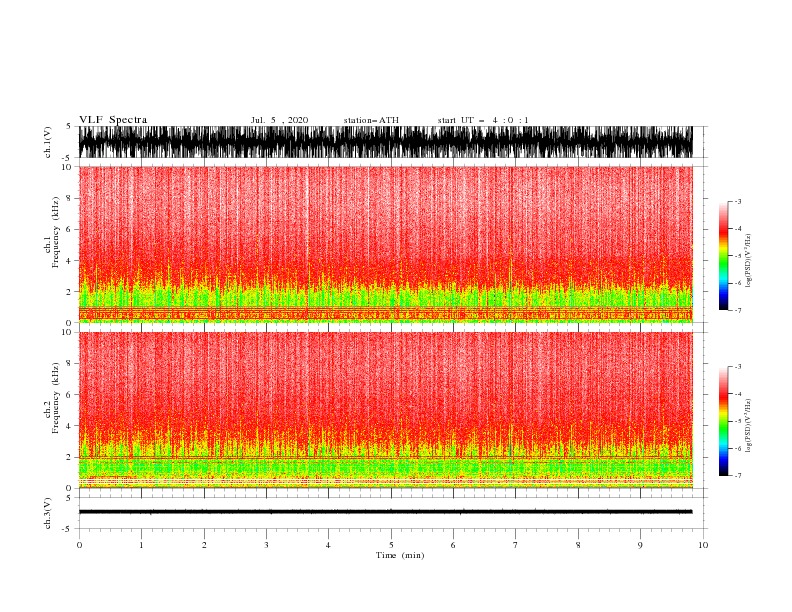
Task: Click the time axis tick label "3"
Action: [x=266, y=545]
